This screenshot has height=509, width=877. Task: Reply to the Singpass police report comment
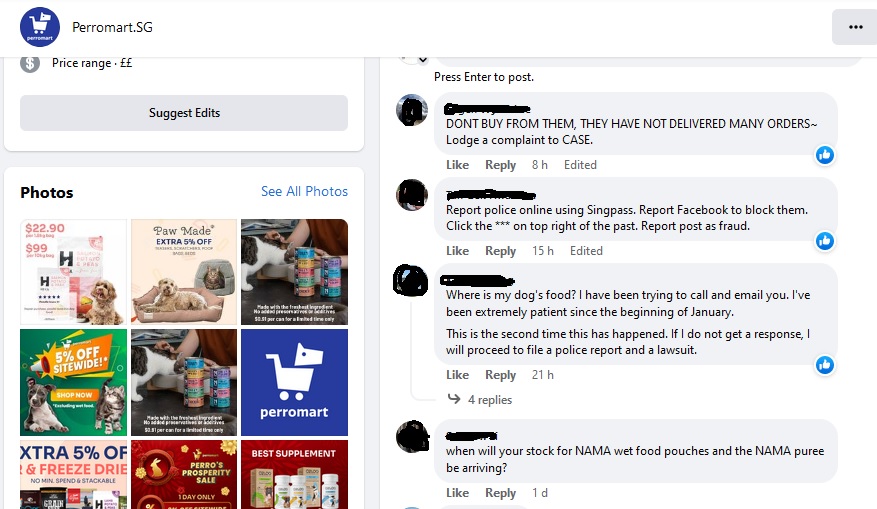point(500,251)
